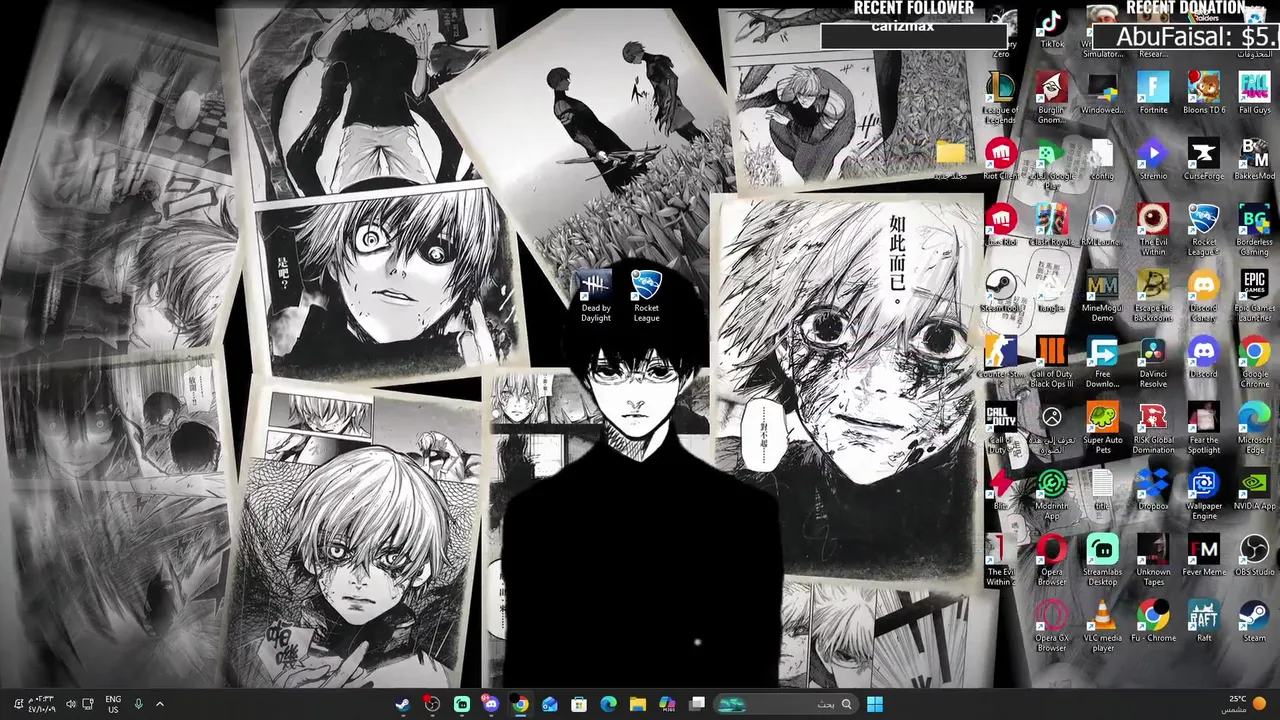Open the Bloons TD 6 shortcut
The image size is (1280, 720).
[1203, 92]
